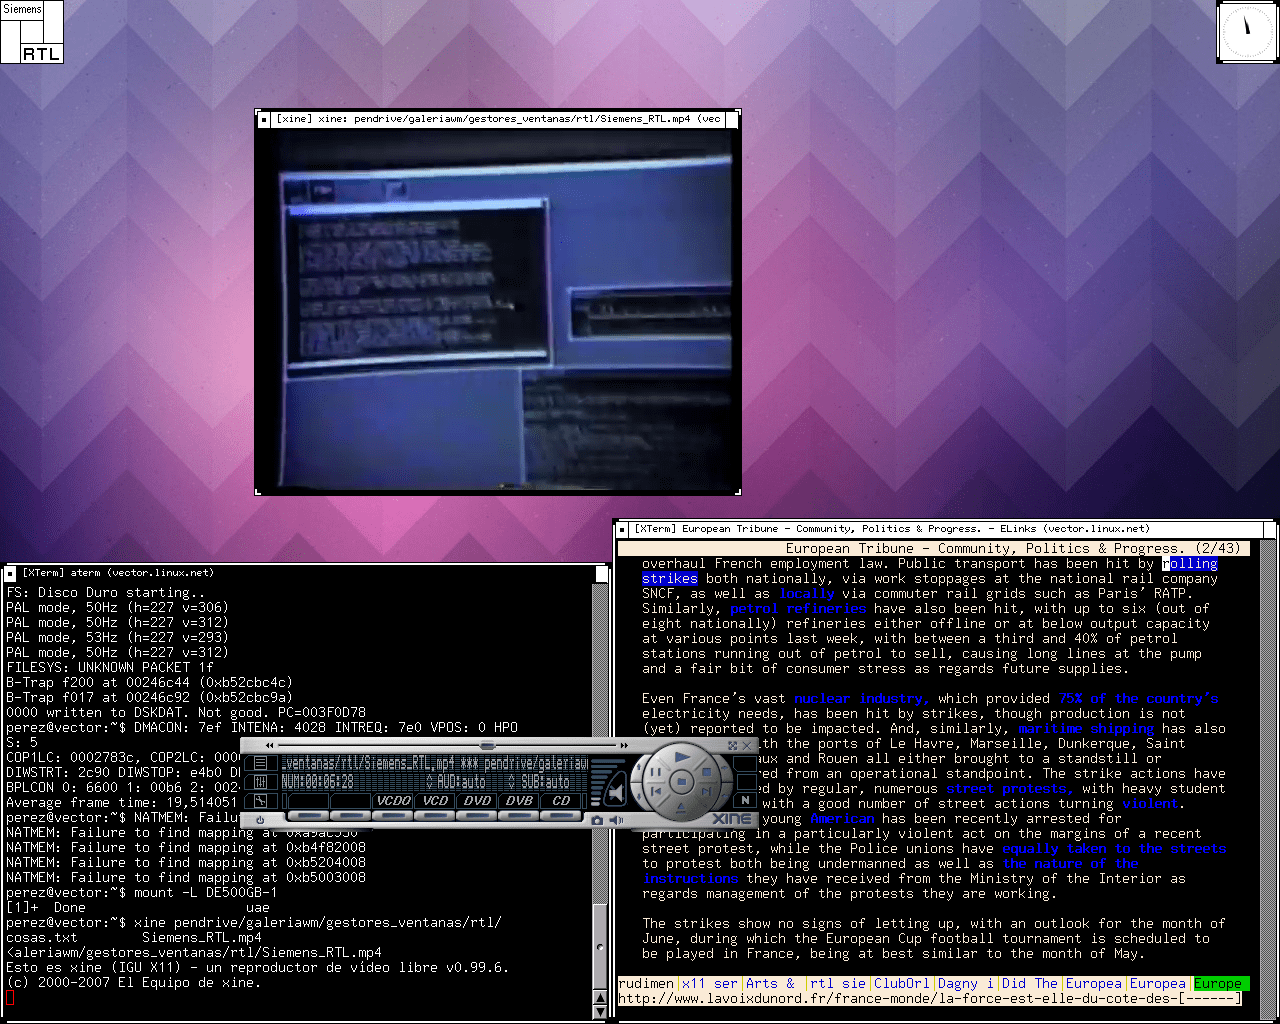
Task: Toggle xine fullscreen mode icon
Action: (732, 746)
